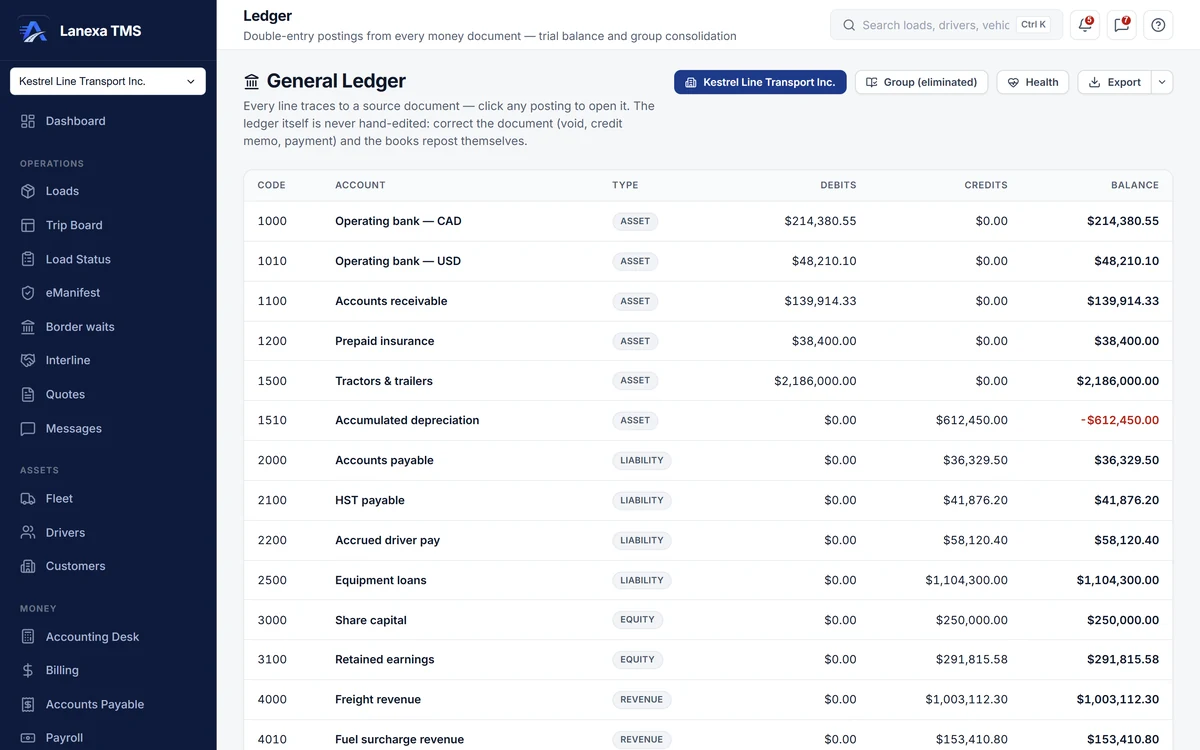The image size is (1200, 750).
Task: Click the EQUITY badge for Share capital
Action: 637,620
